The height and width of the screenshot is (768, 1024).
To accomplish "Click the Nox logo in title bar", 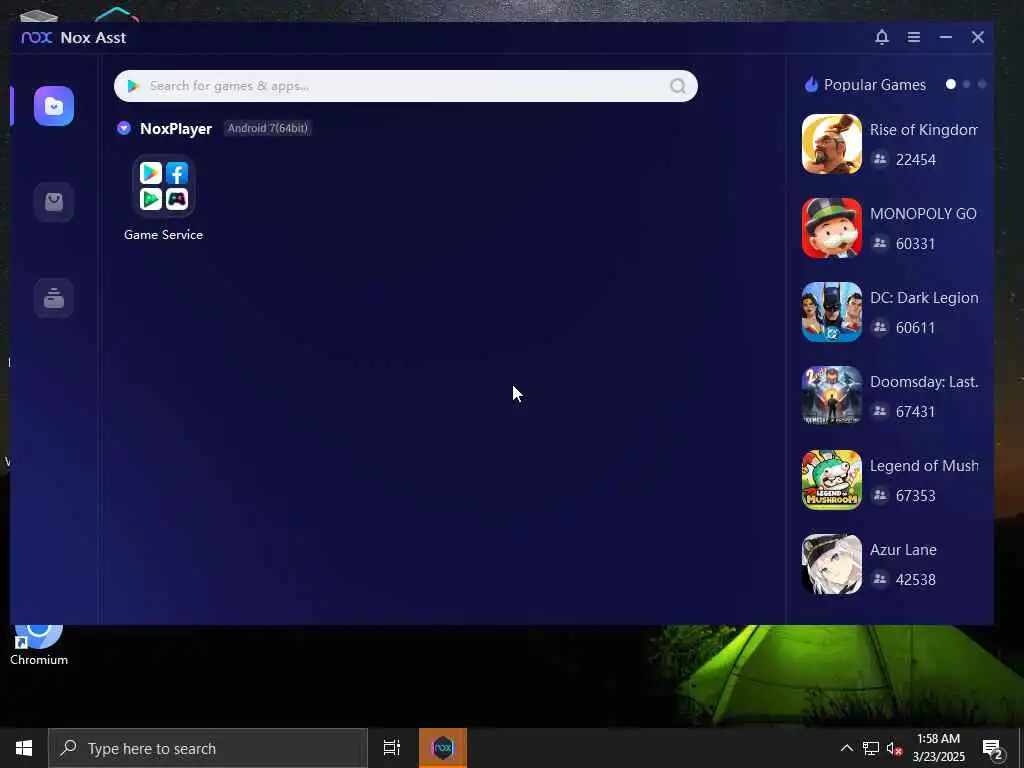I will tap(37, 37).
